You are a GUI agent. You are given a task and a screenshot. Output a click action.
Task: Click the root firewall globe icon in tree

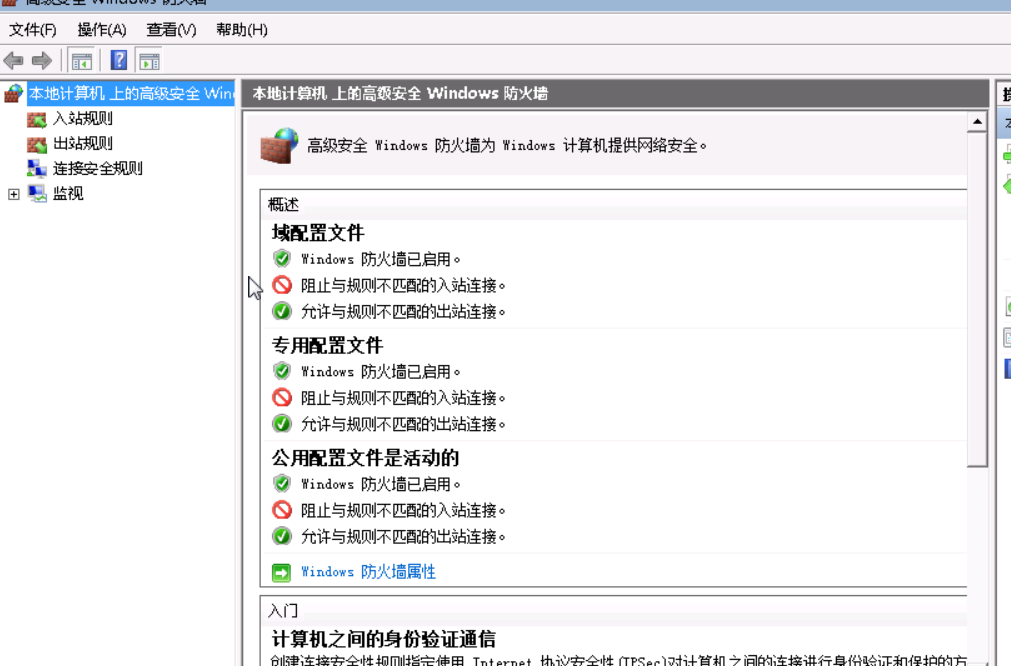[14, 93]
